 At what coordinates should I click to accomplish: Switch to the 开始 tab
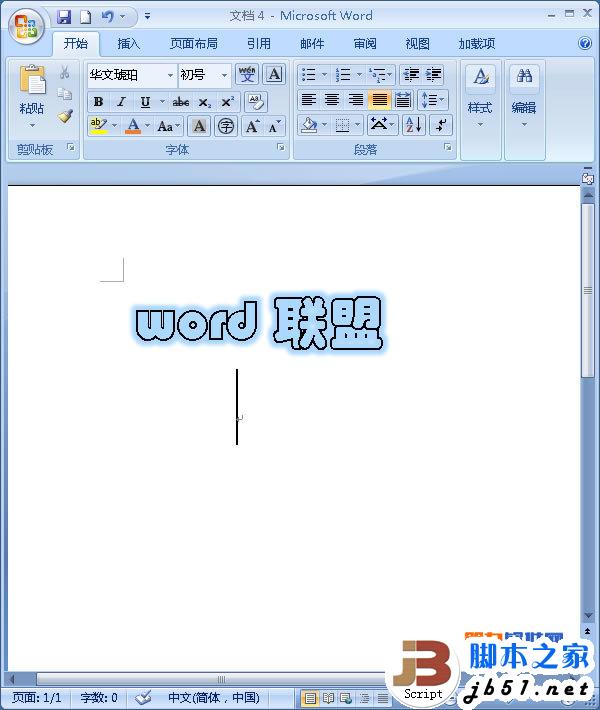76,44
